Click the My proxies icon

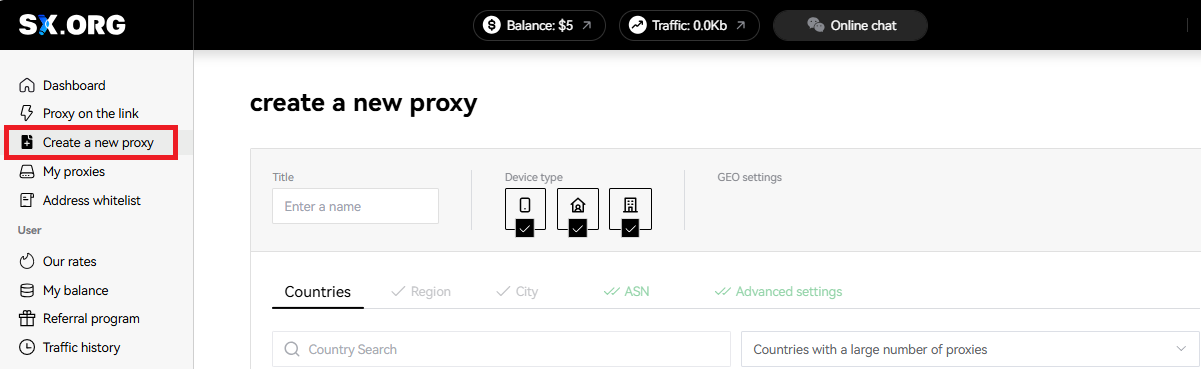[27, 172]
